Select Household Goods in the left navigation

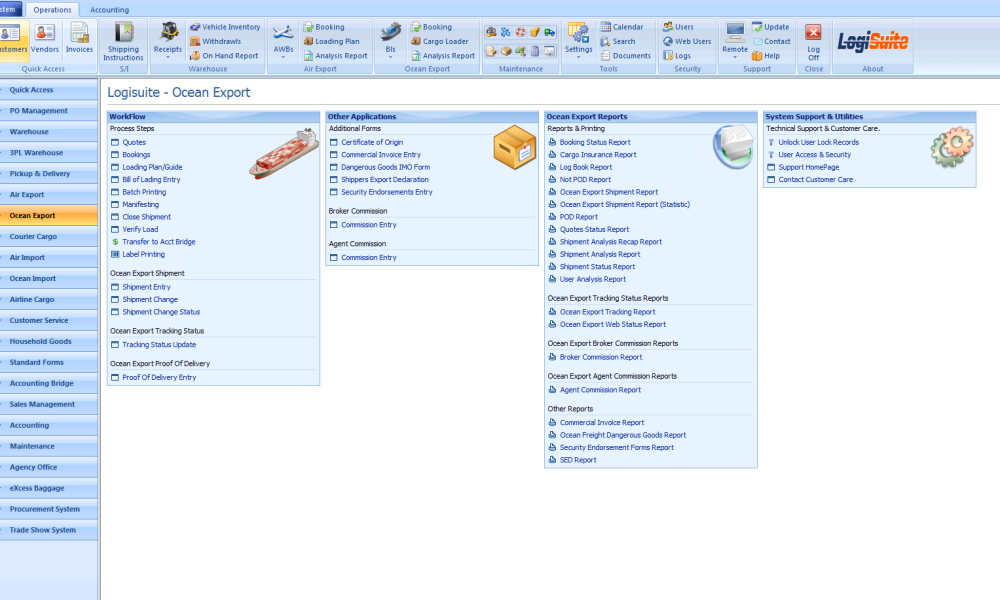click(x=40, y=342)
